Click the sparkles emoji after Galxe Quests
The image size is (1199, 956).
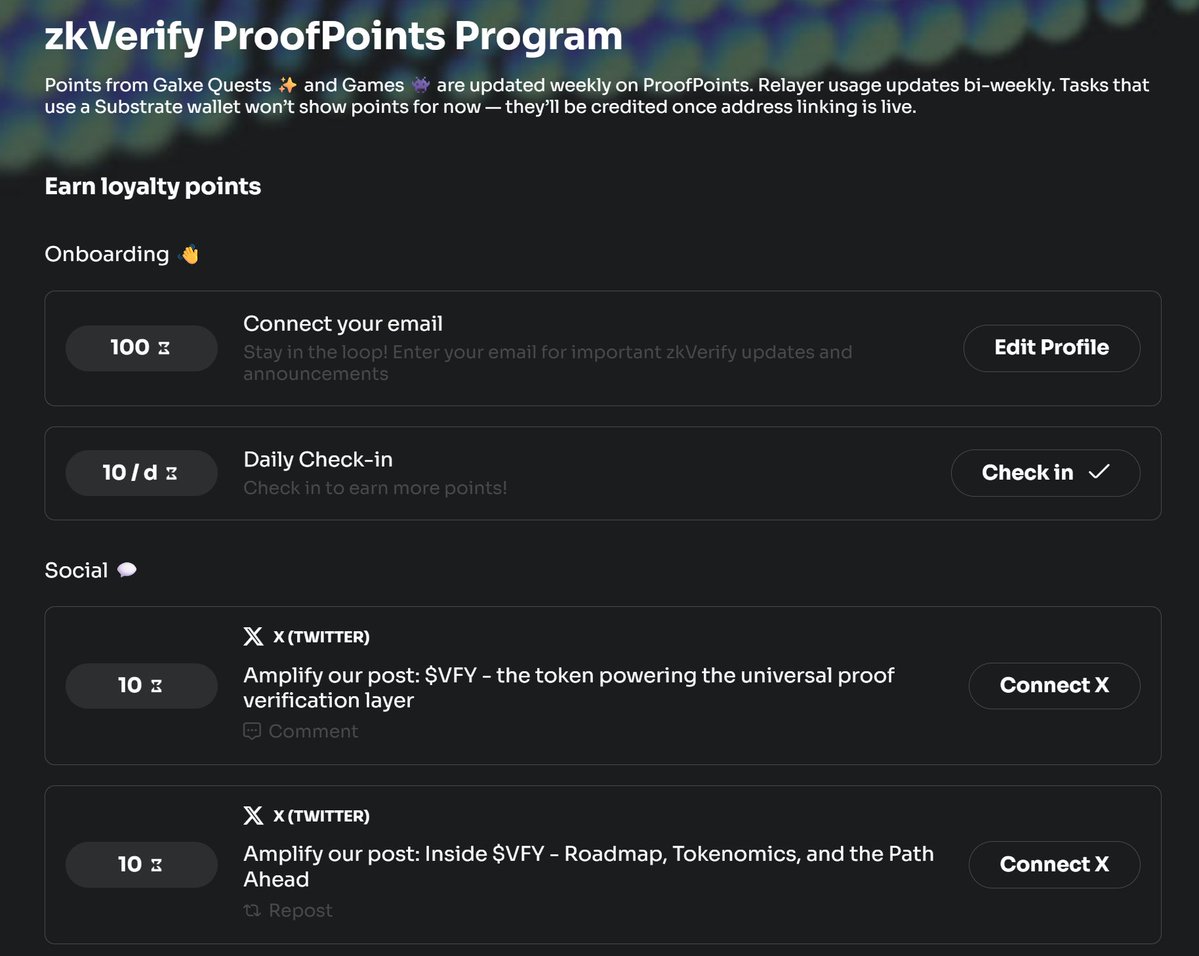tap(288, 85)
